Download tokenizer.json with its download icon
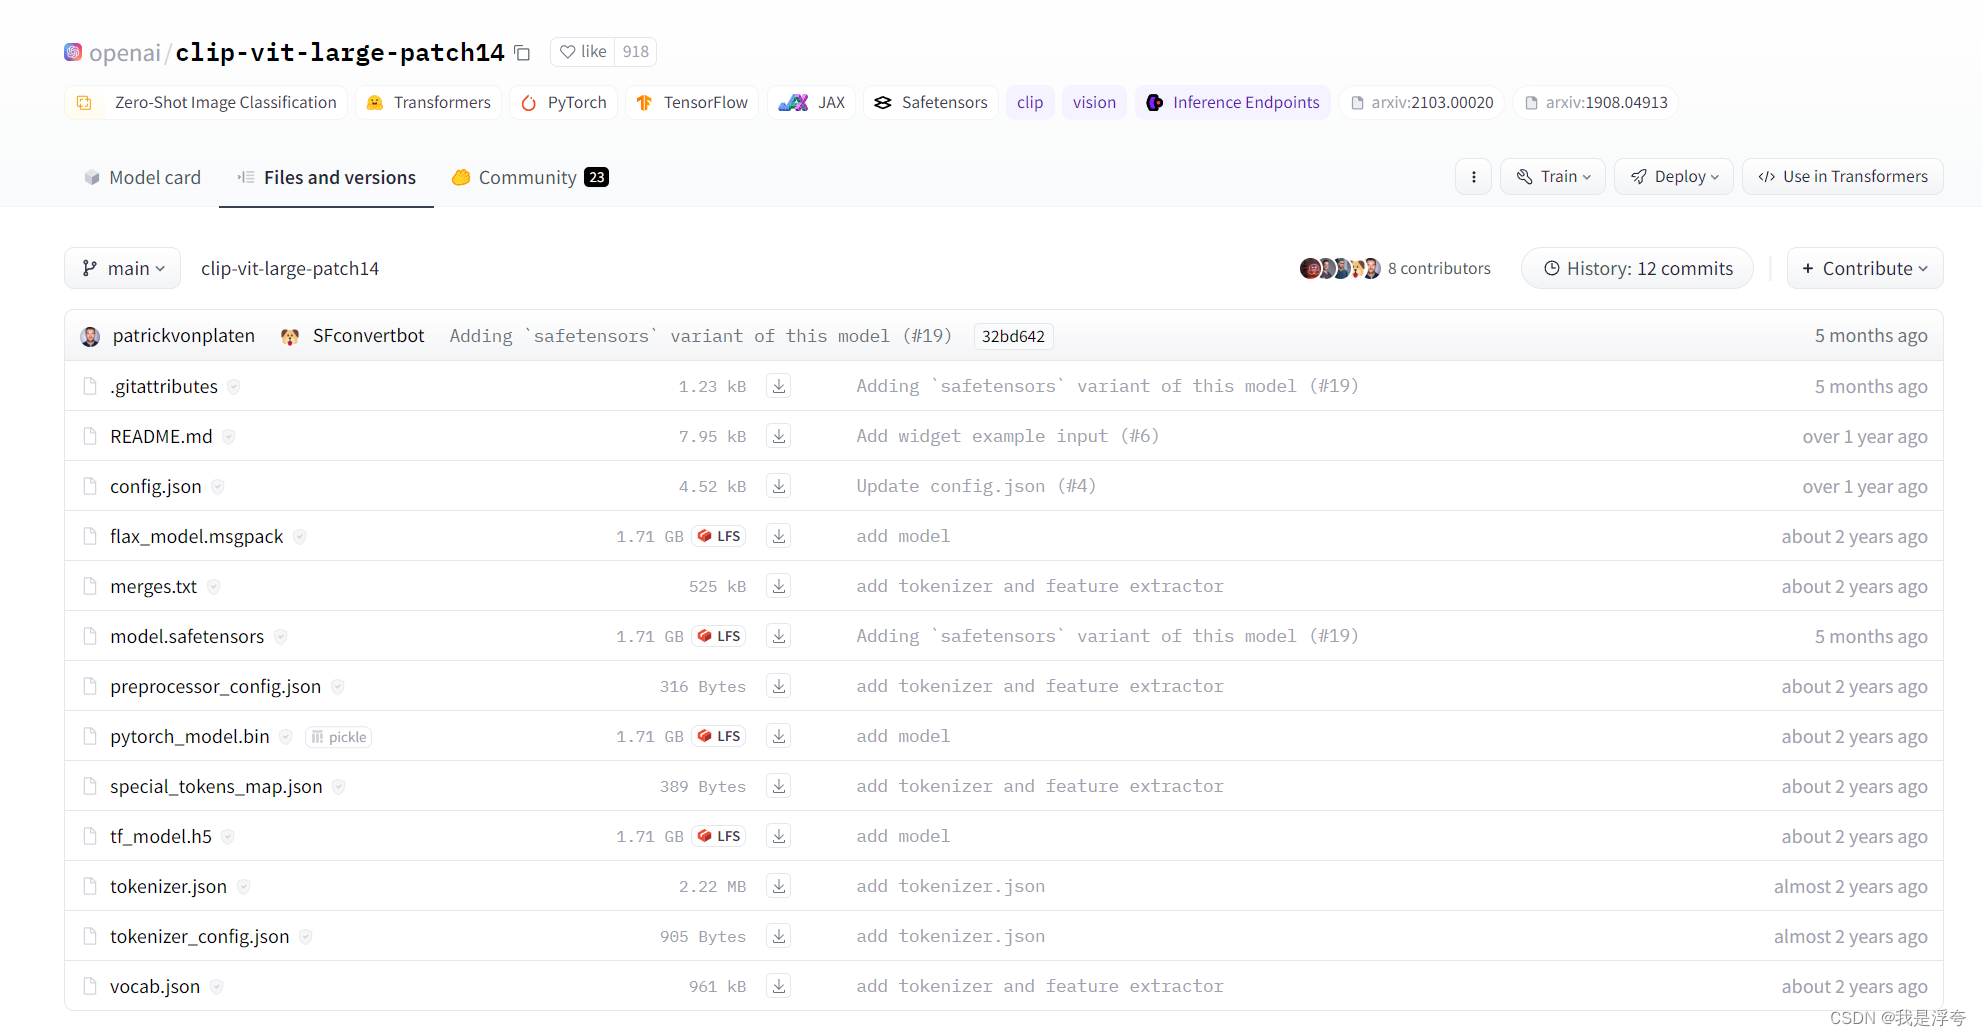Screen dimensions: 1982x1036 point(779,886)
